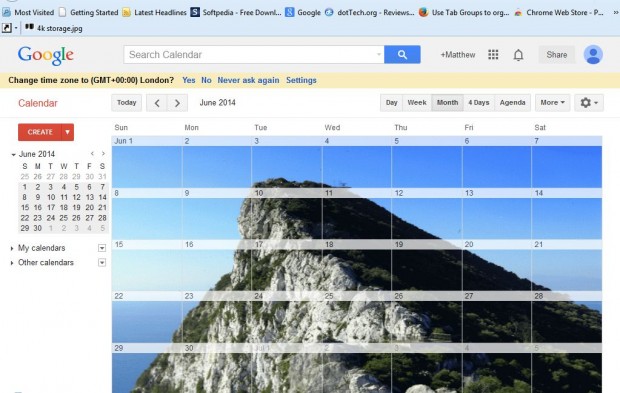Screen dimensions: 620x393
Task: Open Getting Started bookmark
Action: [x=89, y=12]
